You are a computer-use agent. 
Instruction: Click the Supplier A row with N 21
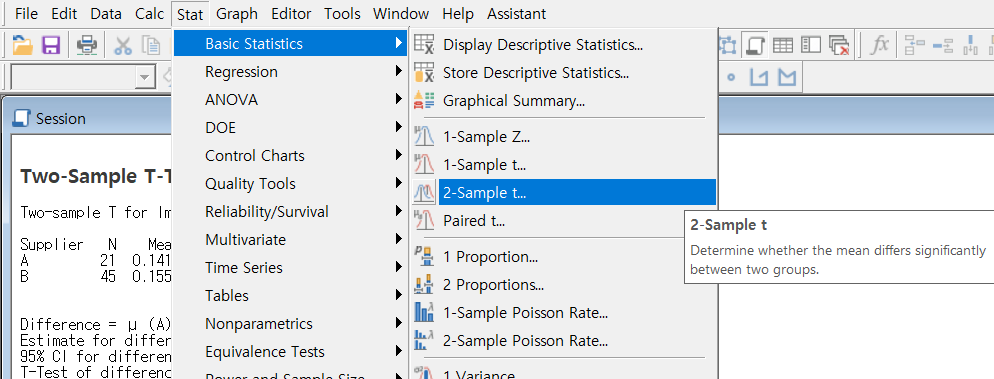click(96, 259)
